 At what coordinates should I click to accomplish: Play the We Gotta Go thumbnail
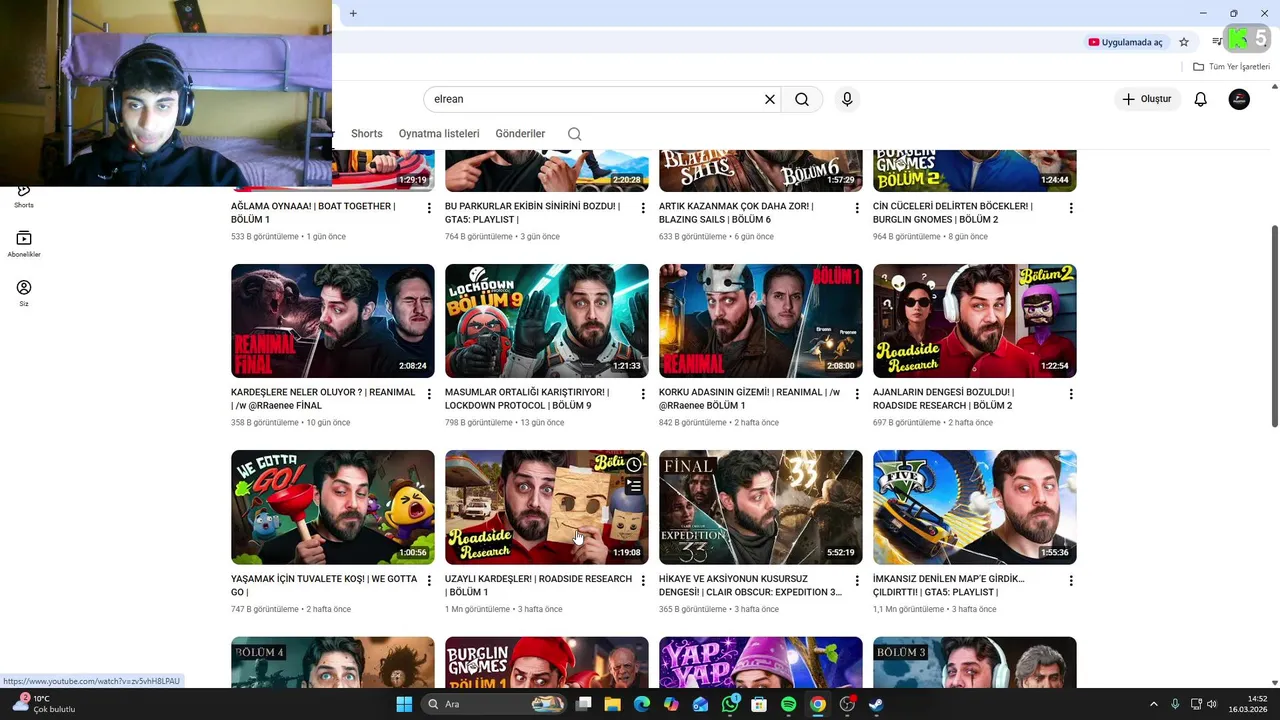pyautogui.click(x=333, y=507)
